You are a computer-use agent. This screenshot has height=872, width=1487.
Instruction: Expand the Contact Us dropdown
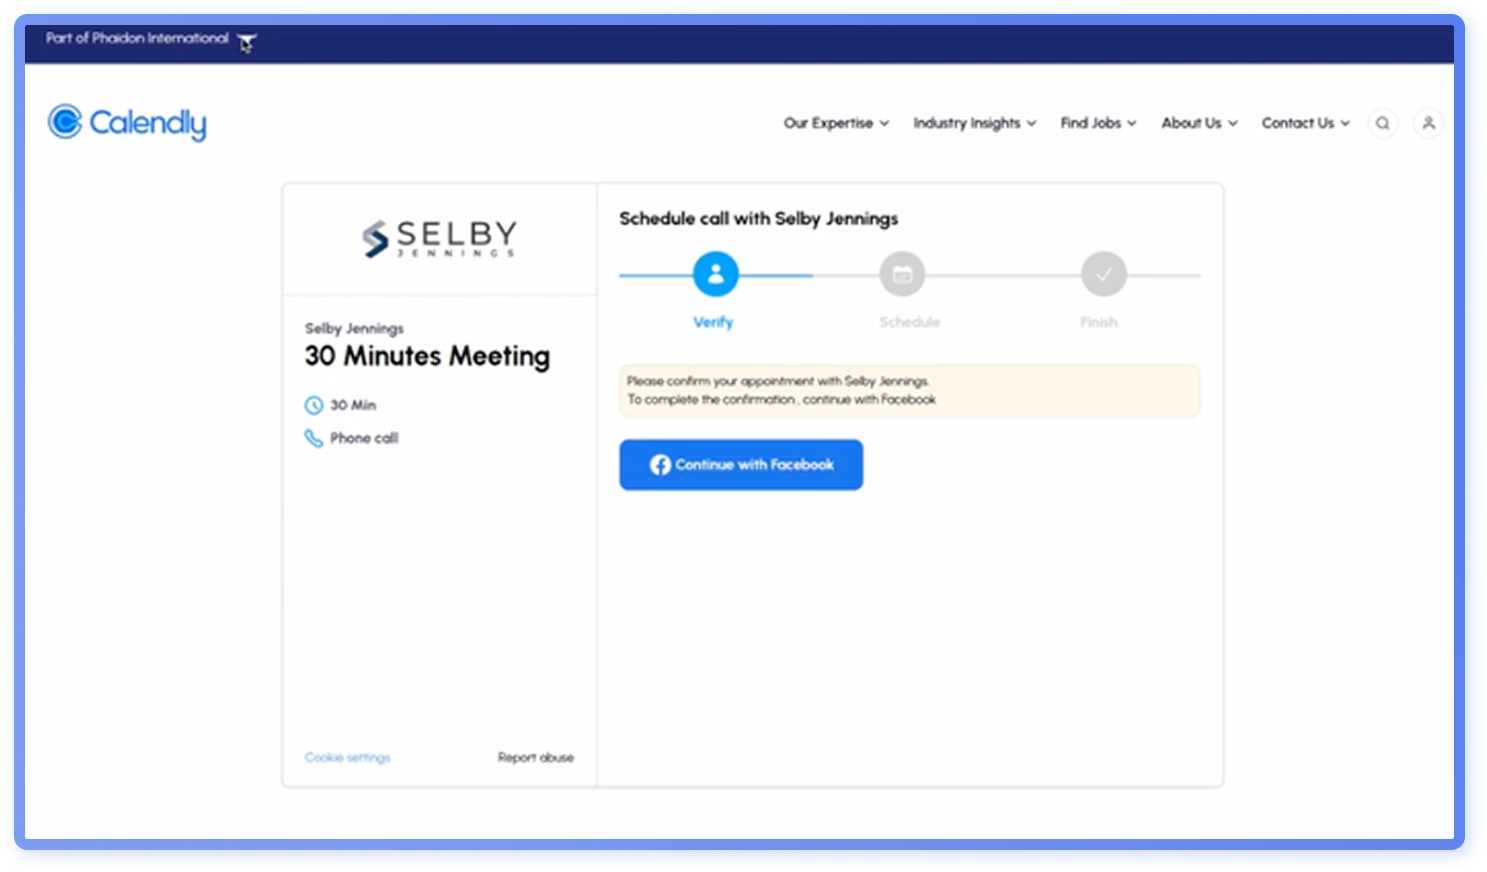click(1305, 123)
